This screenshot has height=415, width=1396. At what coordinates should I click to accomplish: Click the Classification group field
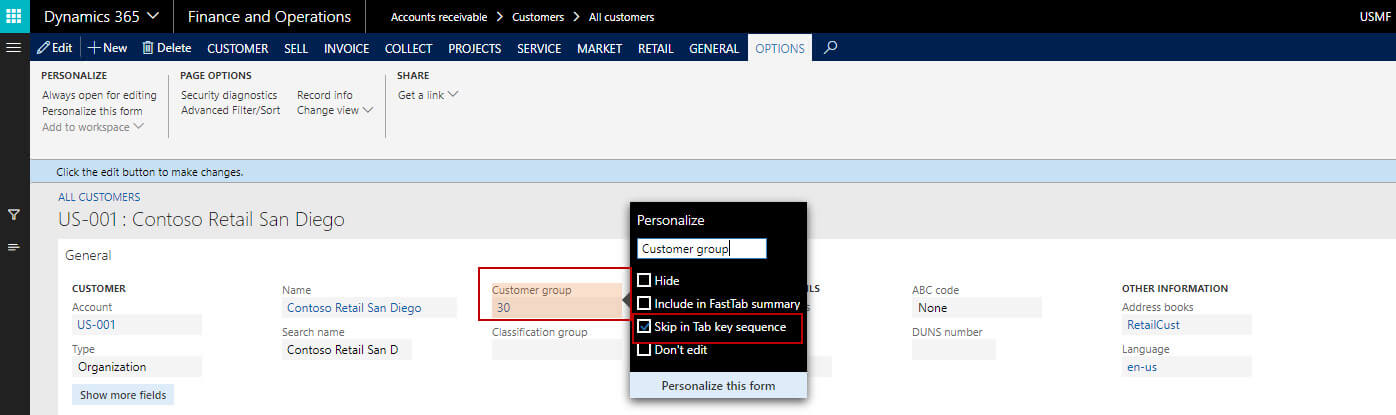pyautogui.click(x=556, y=350)
